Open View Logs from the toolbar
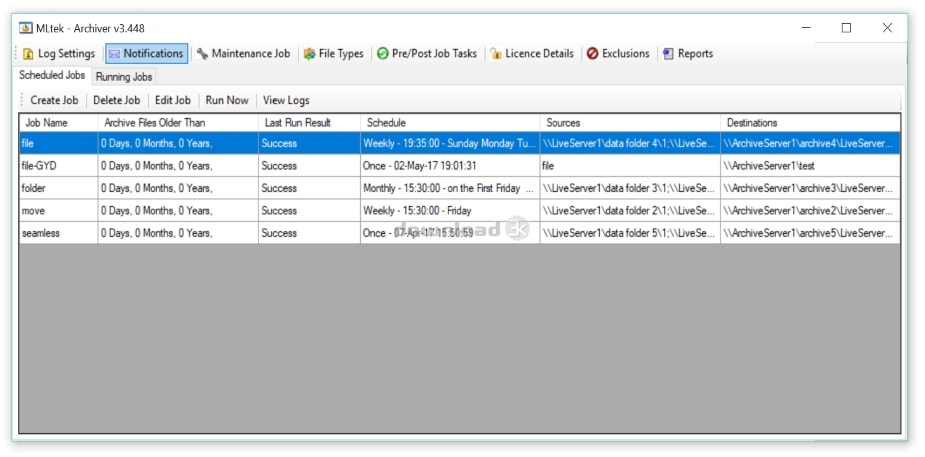The width and height of the screenshot is (925, 457). tap(285, 100)
